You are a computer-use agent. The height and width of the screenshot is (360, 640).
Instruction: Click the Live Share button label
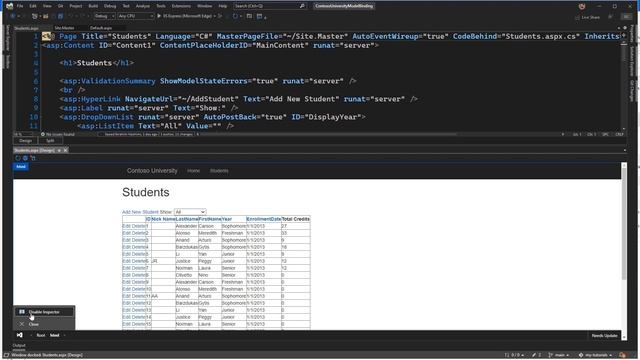[591, 18]
